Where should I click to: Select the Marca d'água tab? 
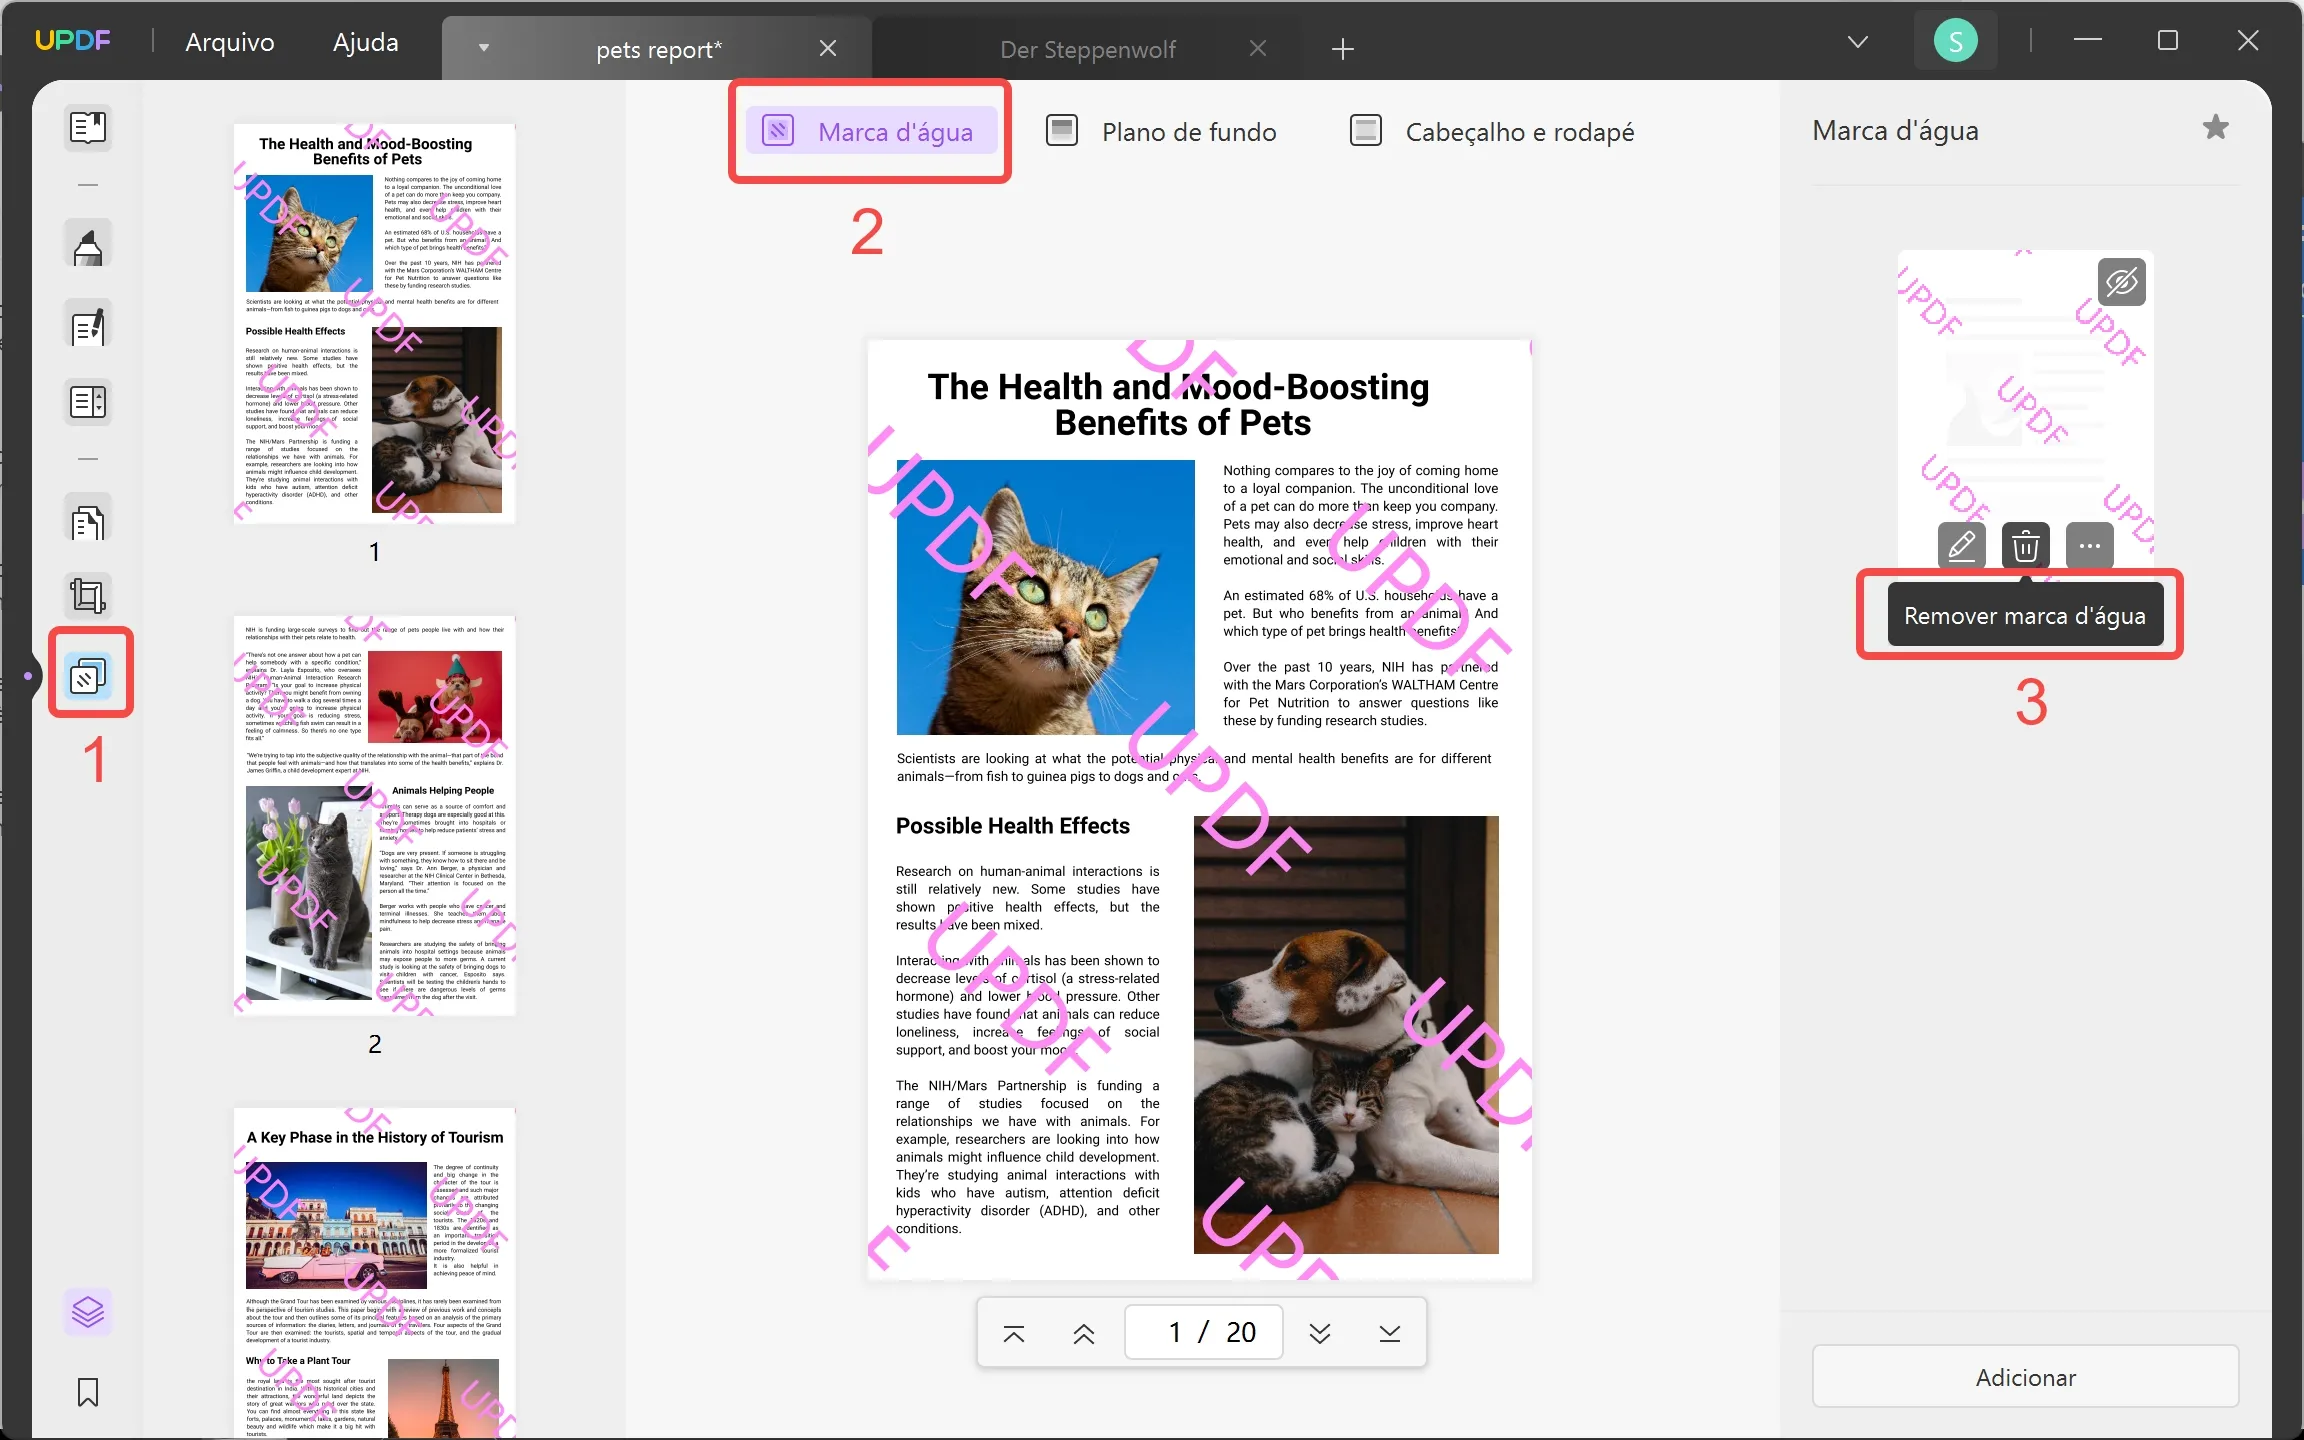coord(871,131)
